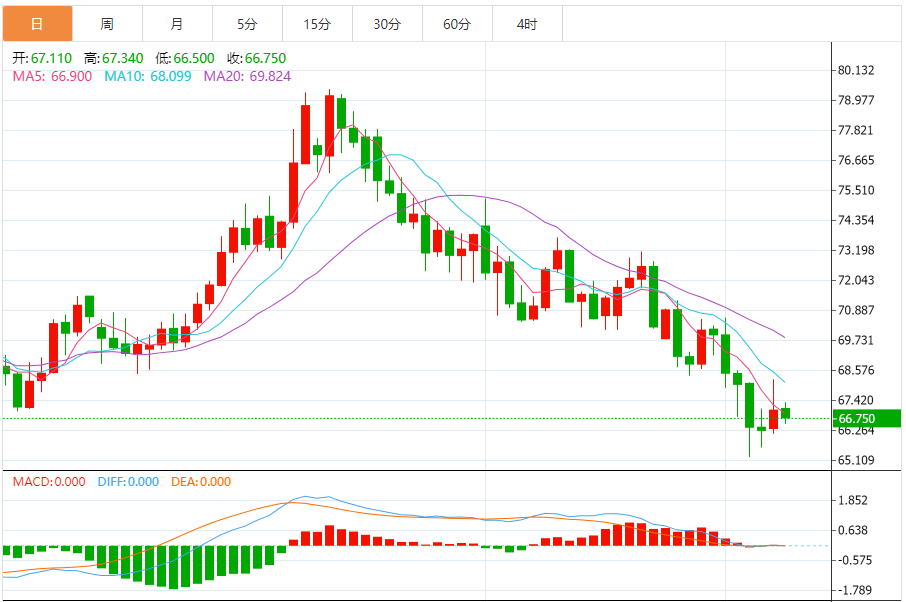Click the 68.576 price axis label
Viewport: 906px width, 602px height.
point(856,370)
